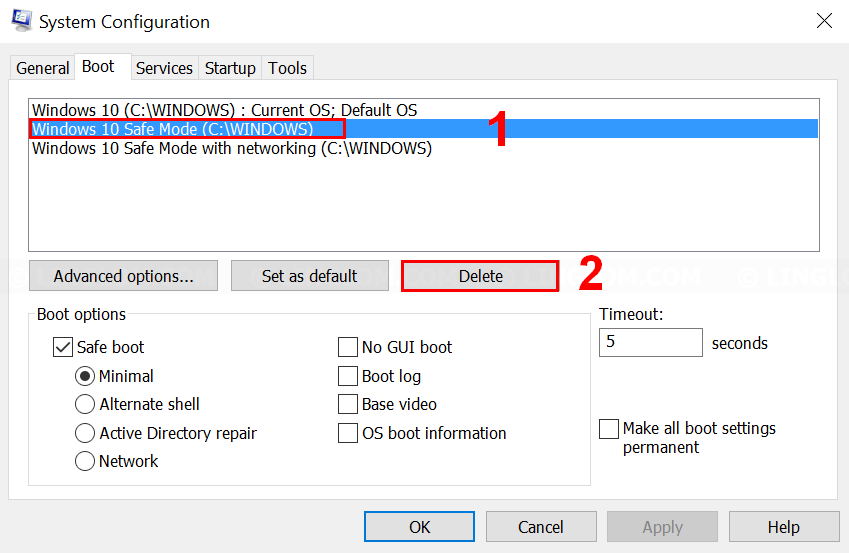Open the Services tab
Screen dimensions: 849x553
(x=164, y=68)
